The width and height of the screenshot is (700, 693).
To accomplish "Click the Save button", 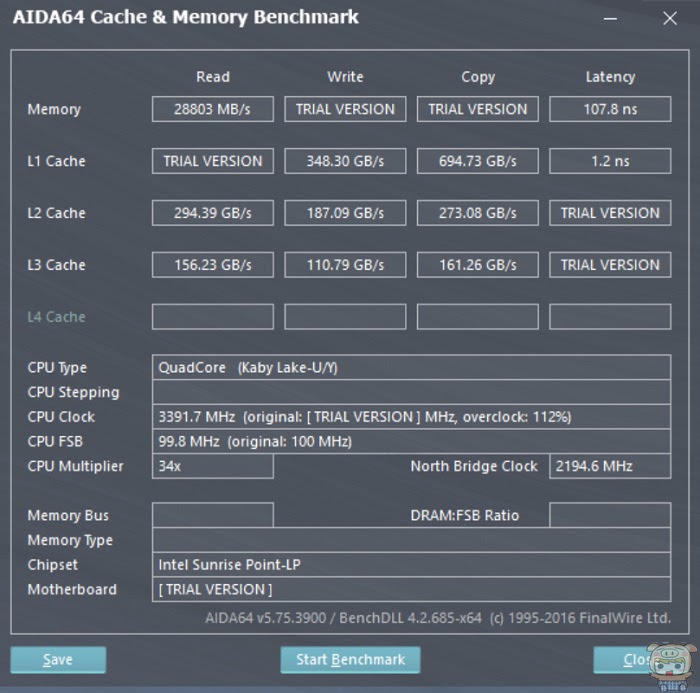I will coord(58,660).
